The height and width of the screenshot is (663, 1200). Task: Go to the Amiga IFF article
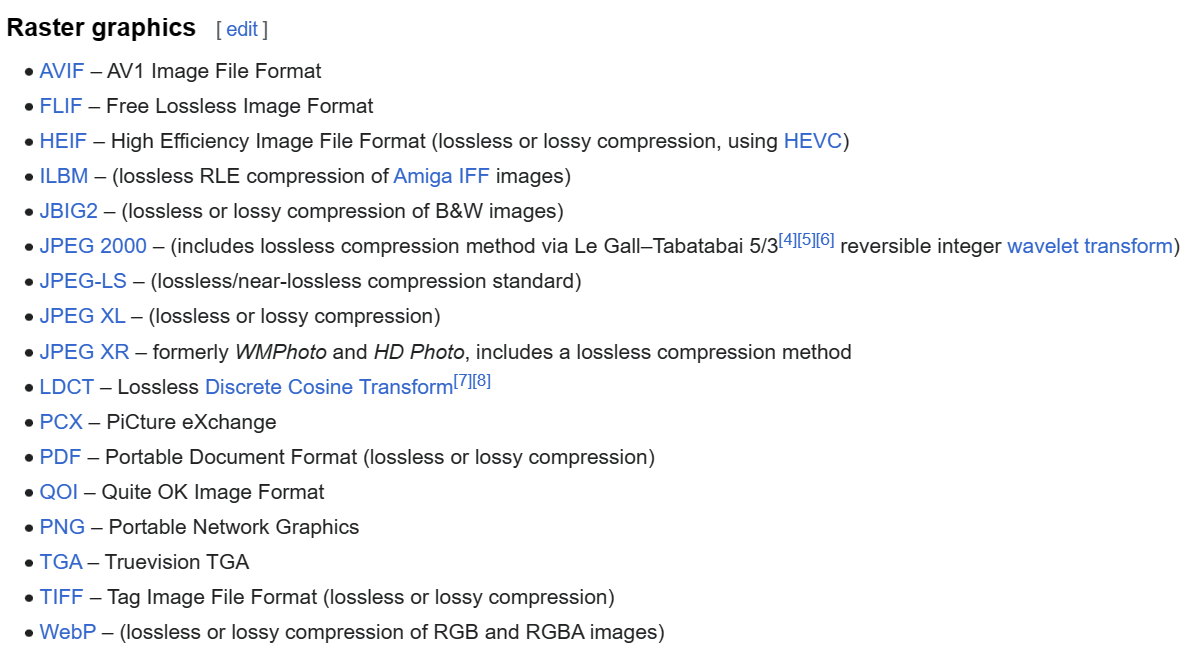(441, 176)
